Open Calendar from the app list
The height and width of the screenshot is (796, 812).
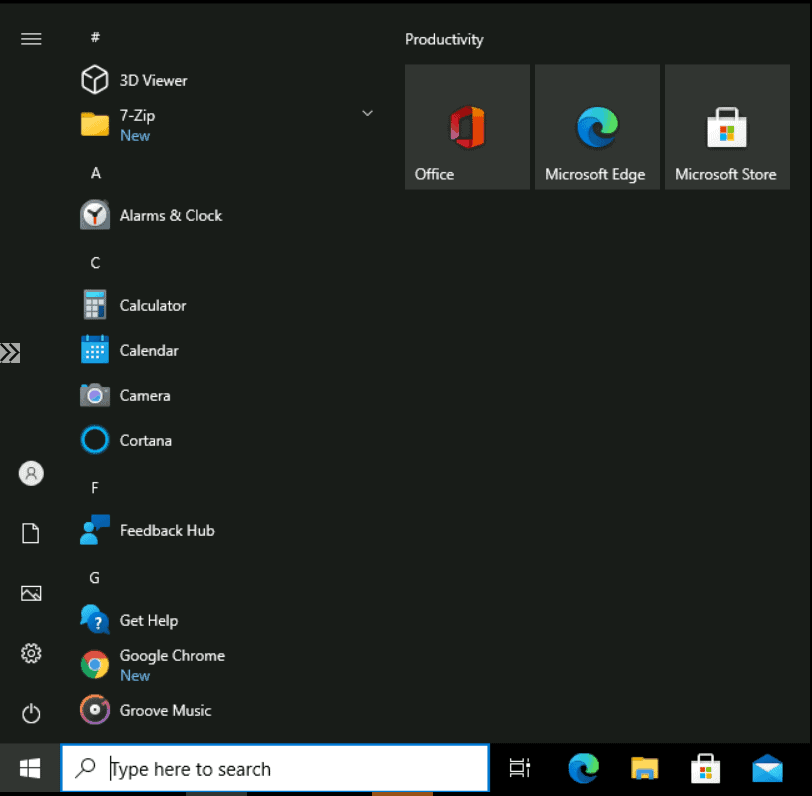148,350
